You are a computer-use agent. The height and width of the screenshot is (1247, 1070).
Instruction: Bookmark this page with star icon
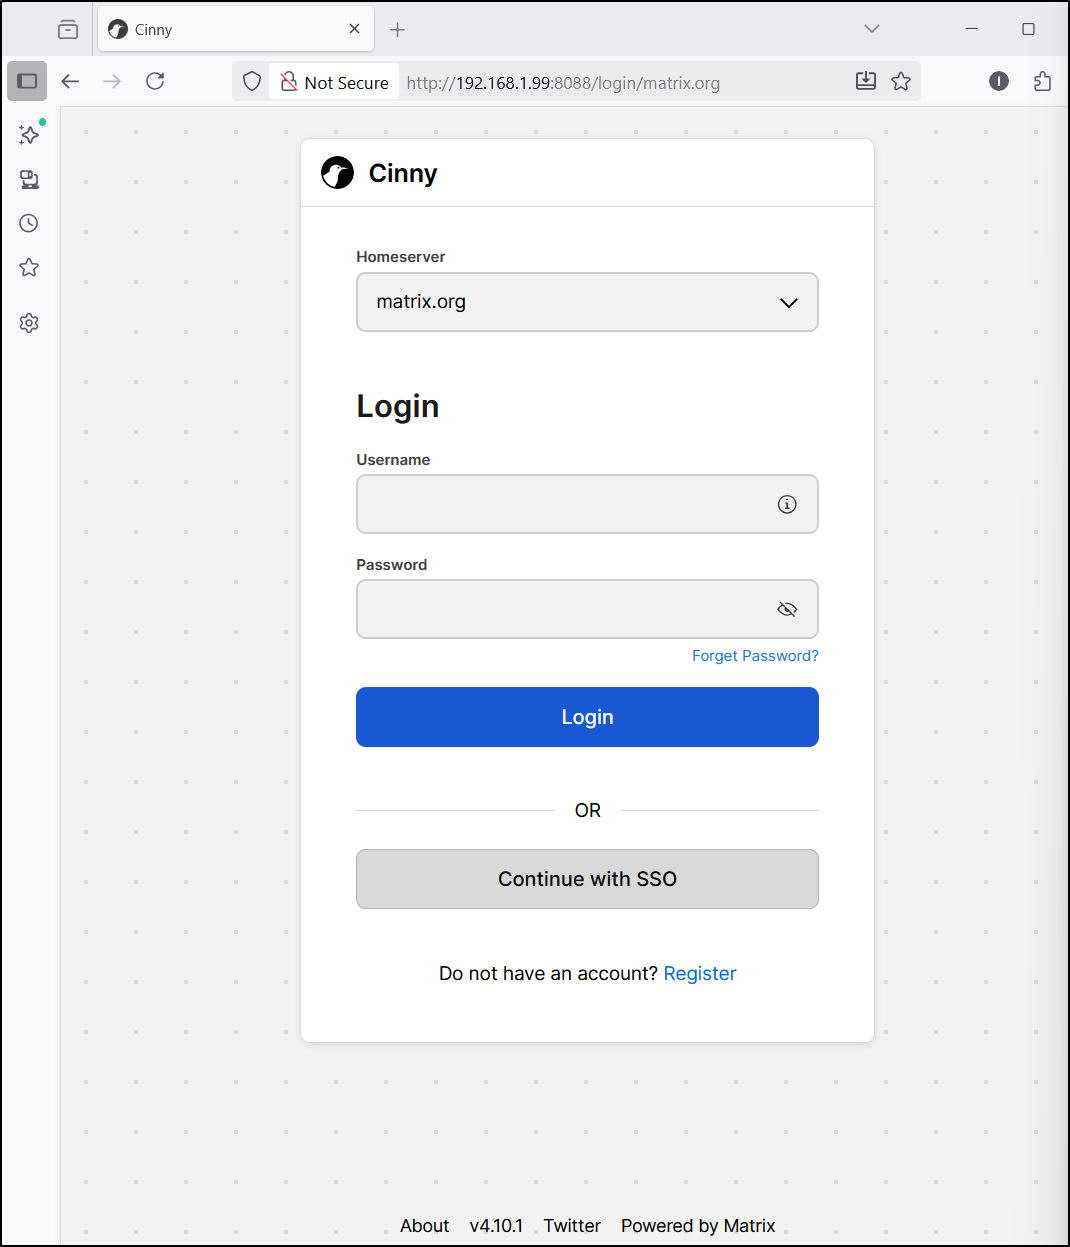pyautogui.click(x=901, y=81)
